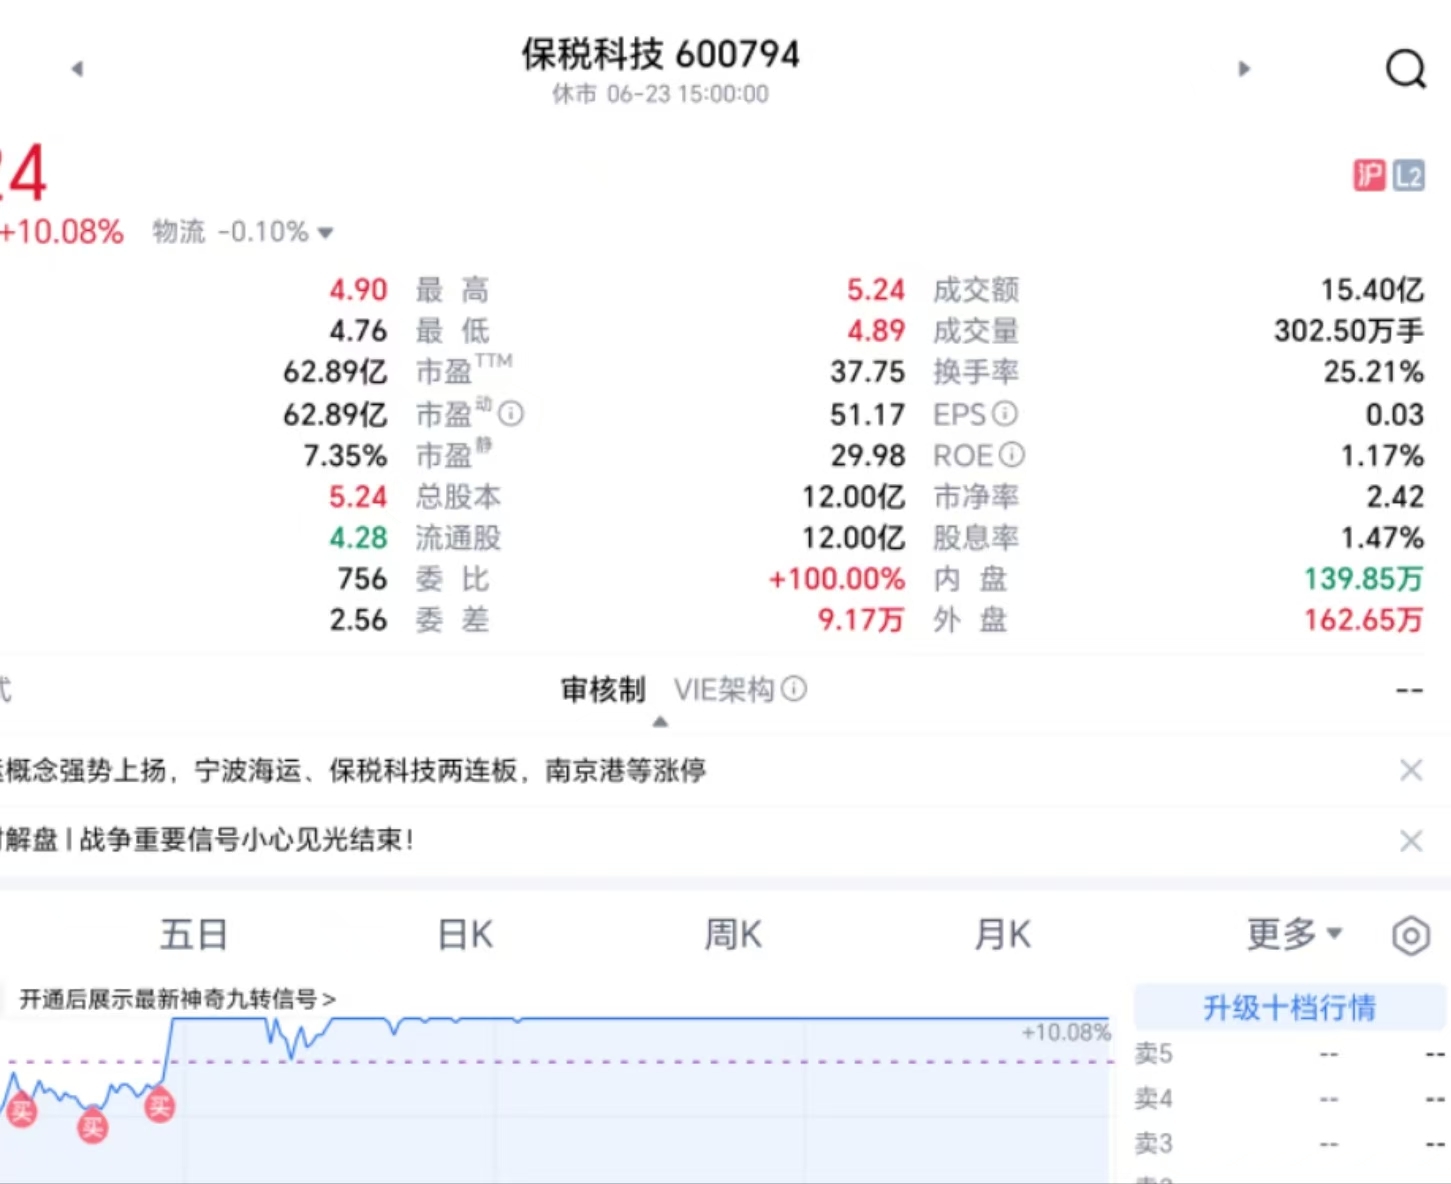Image resolution: width=1451 pixels, height=1184 pixels.
Task: Click the 市净率 2.42 value
Action: tap(1395, 497)
